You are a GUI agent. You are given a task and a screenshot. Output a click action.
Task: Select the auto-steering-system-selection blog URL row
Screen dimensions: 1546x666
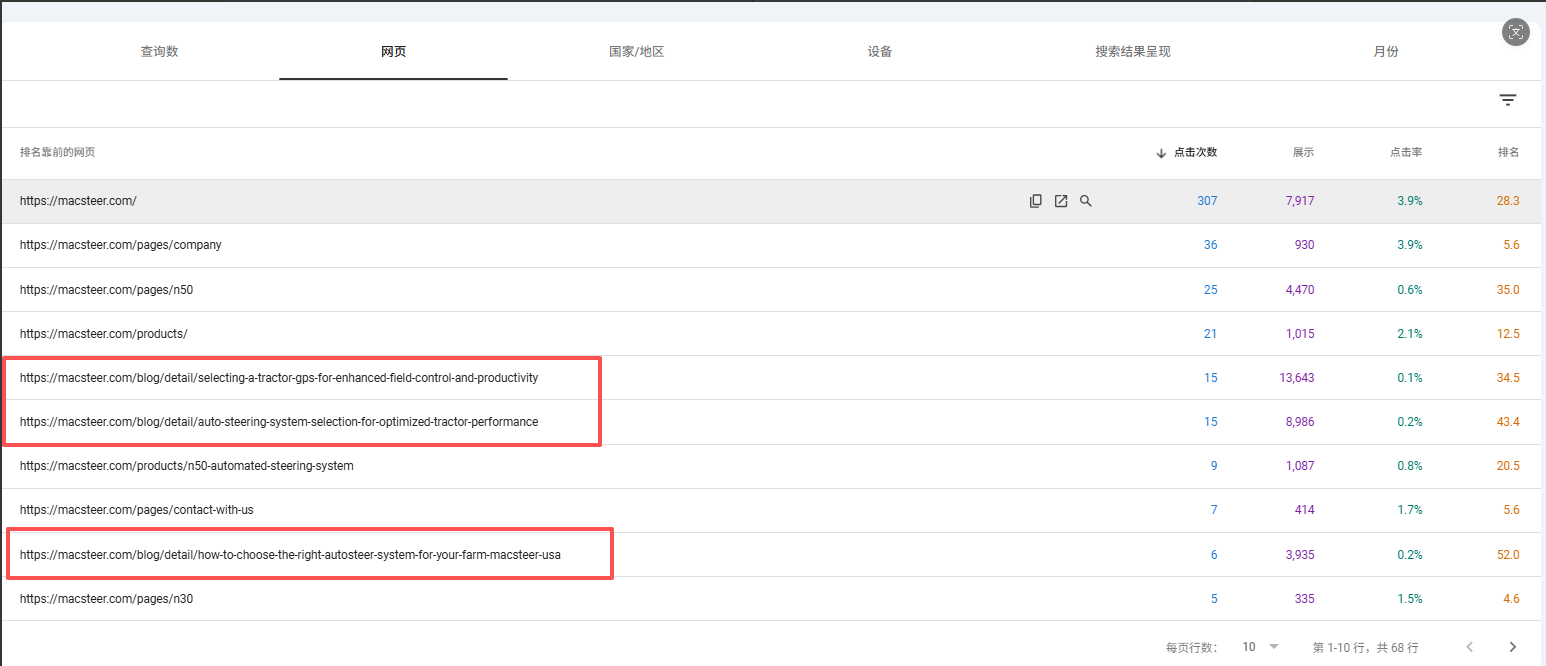[x=279, y=422]
